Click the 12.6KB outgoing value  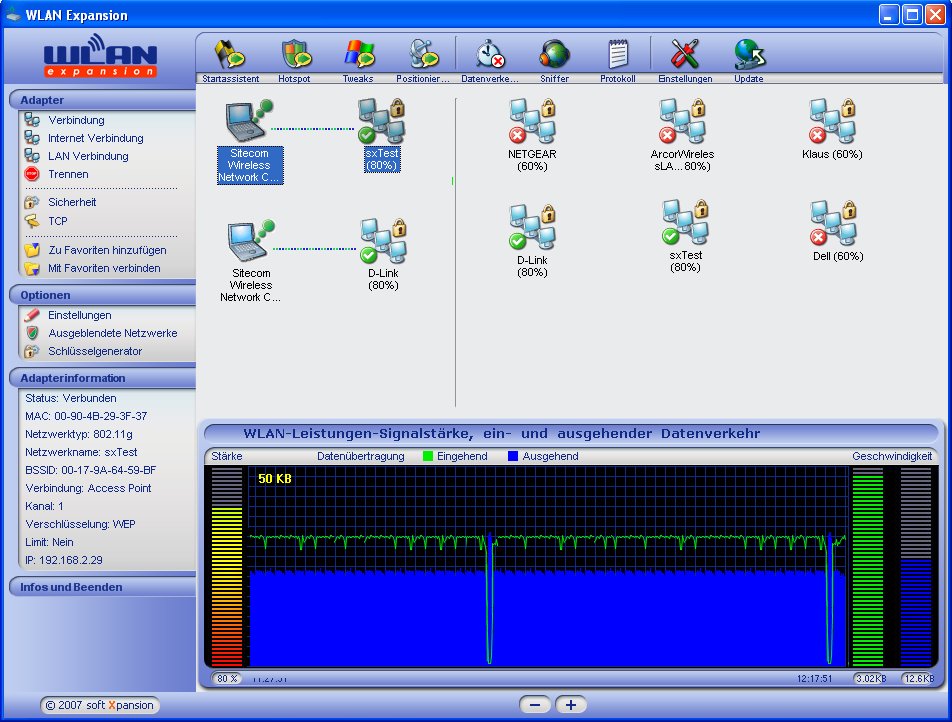click(x=919, y=678)
